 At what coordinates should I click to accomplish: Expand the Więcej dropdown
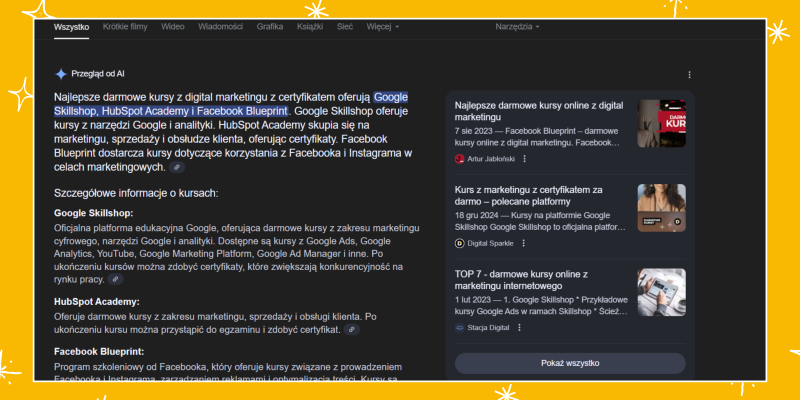point(383,26)
